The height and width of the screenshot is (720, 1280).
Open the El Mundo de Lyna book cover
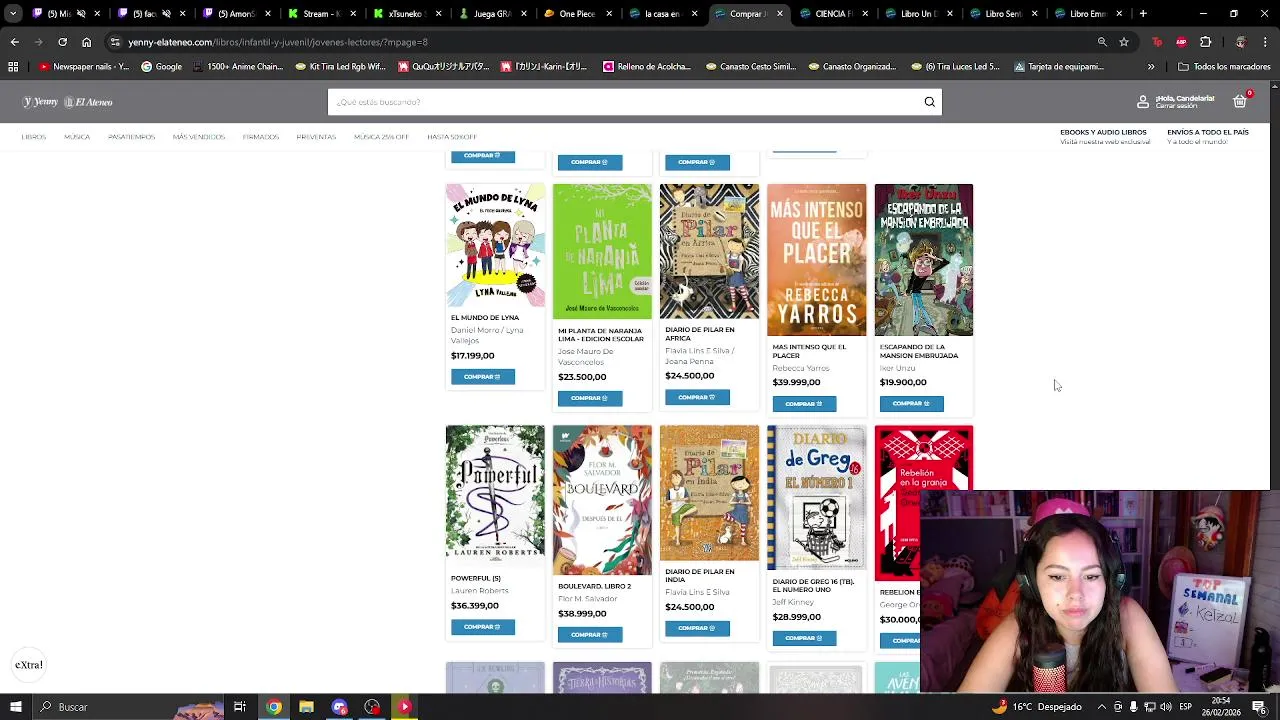click(495, 245)
